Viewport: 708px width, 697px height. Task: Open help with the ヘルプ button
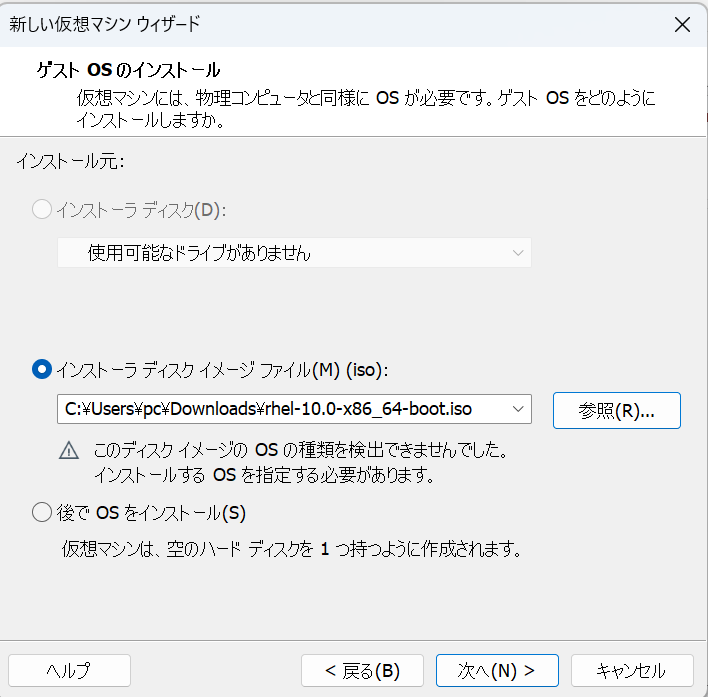(x=69, y=670)
